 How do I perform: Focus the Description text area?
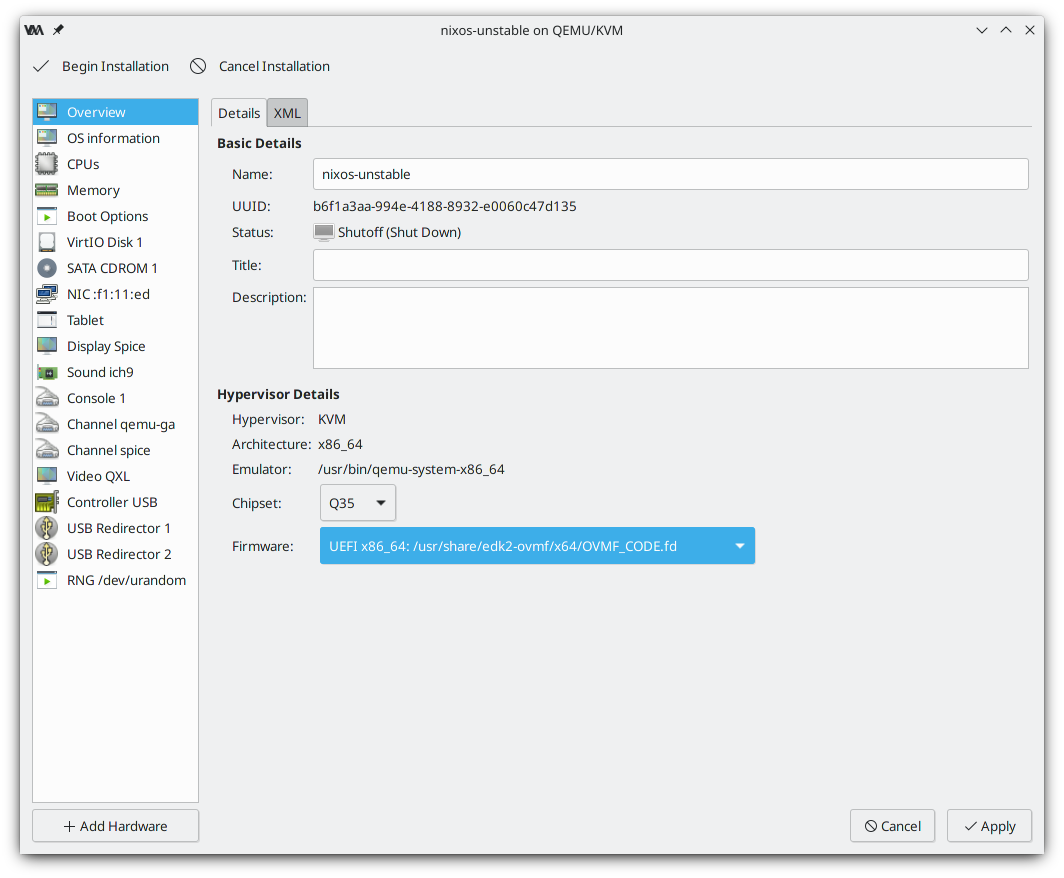pos(670,328)
